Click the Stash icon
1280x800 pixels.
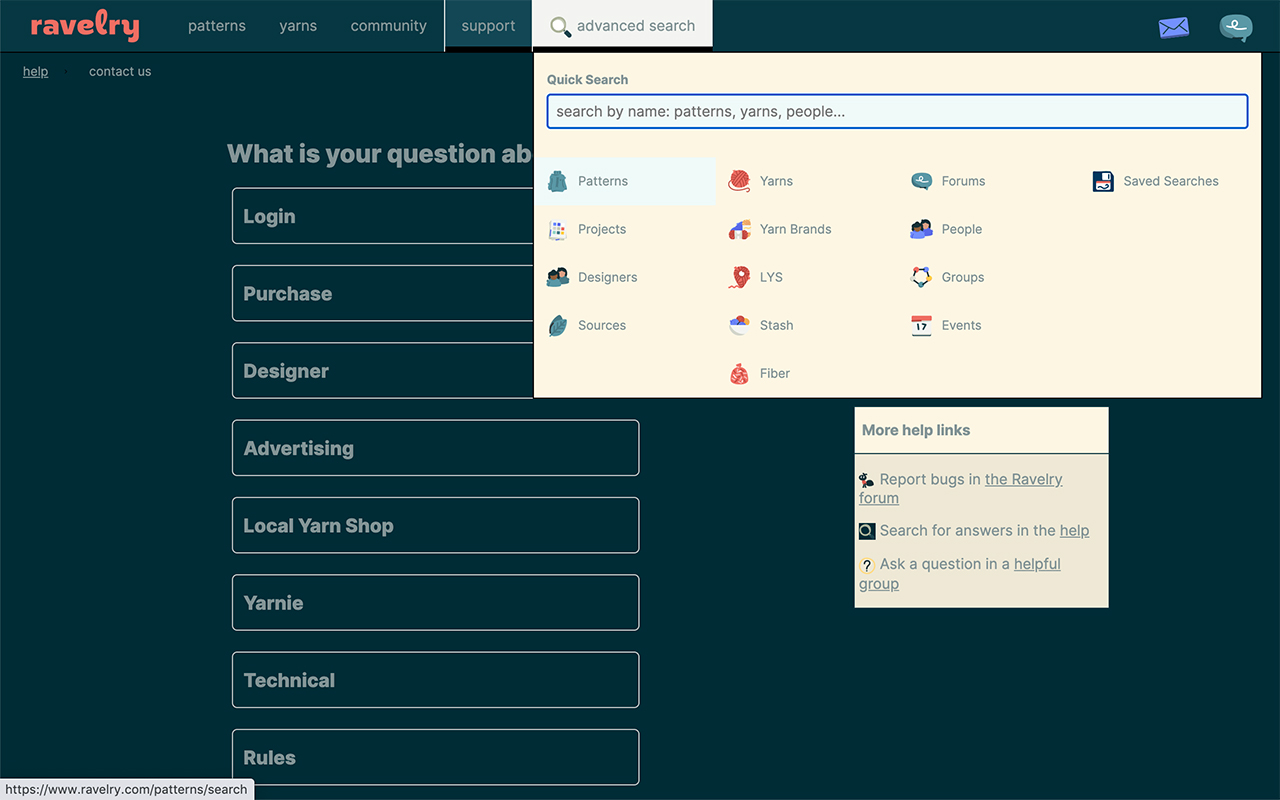coord(739,325)
